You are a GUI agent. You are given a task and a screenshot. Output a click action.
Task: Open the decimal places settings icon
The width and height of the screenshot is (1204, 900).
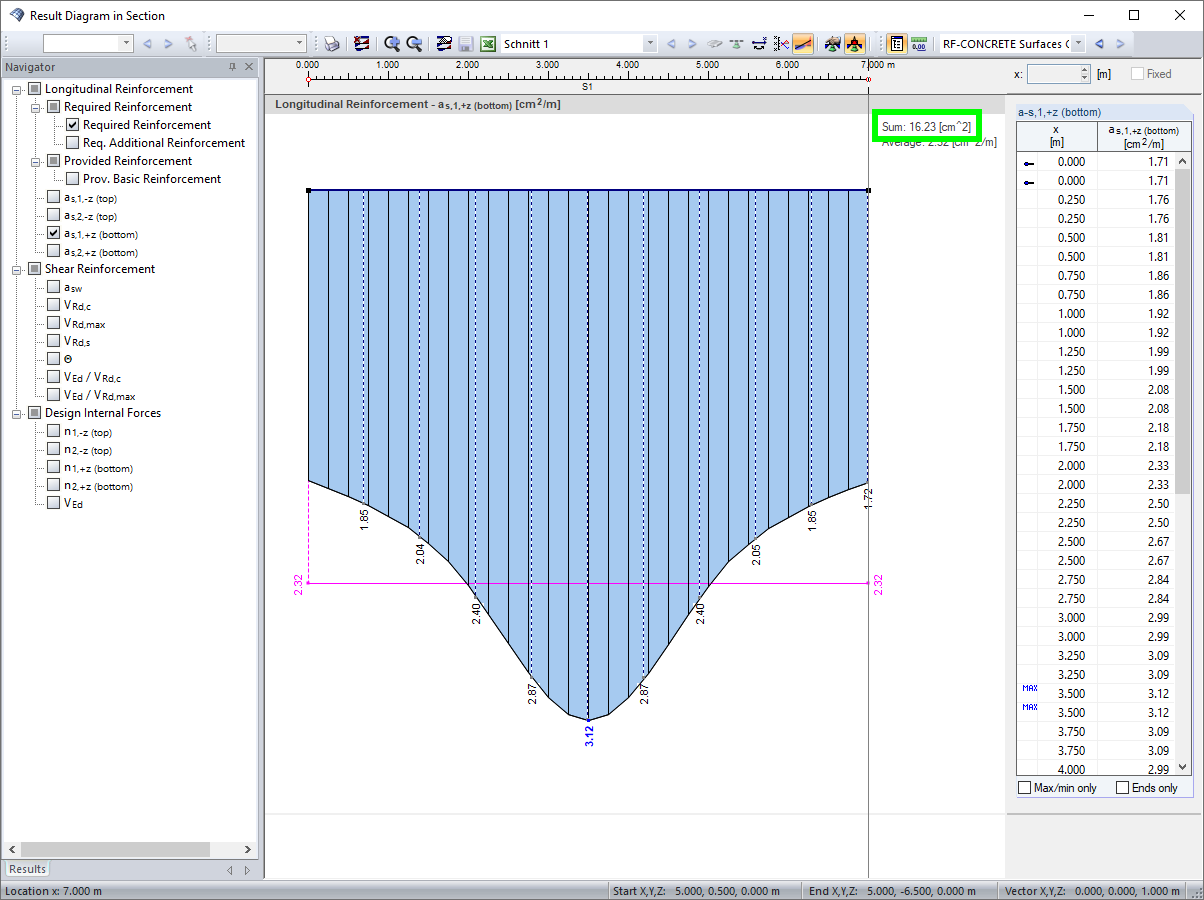tap(919, 43)
